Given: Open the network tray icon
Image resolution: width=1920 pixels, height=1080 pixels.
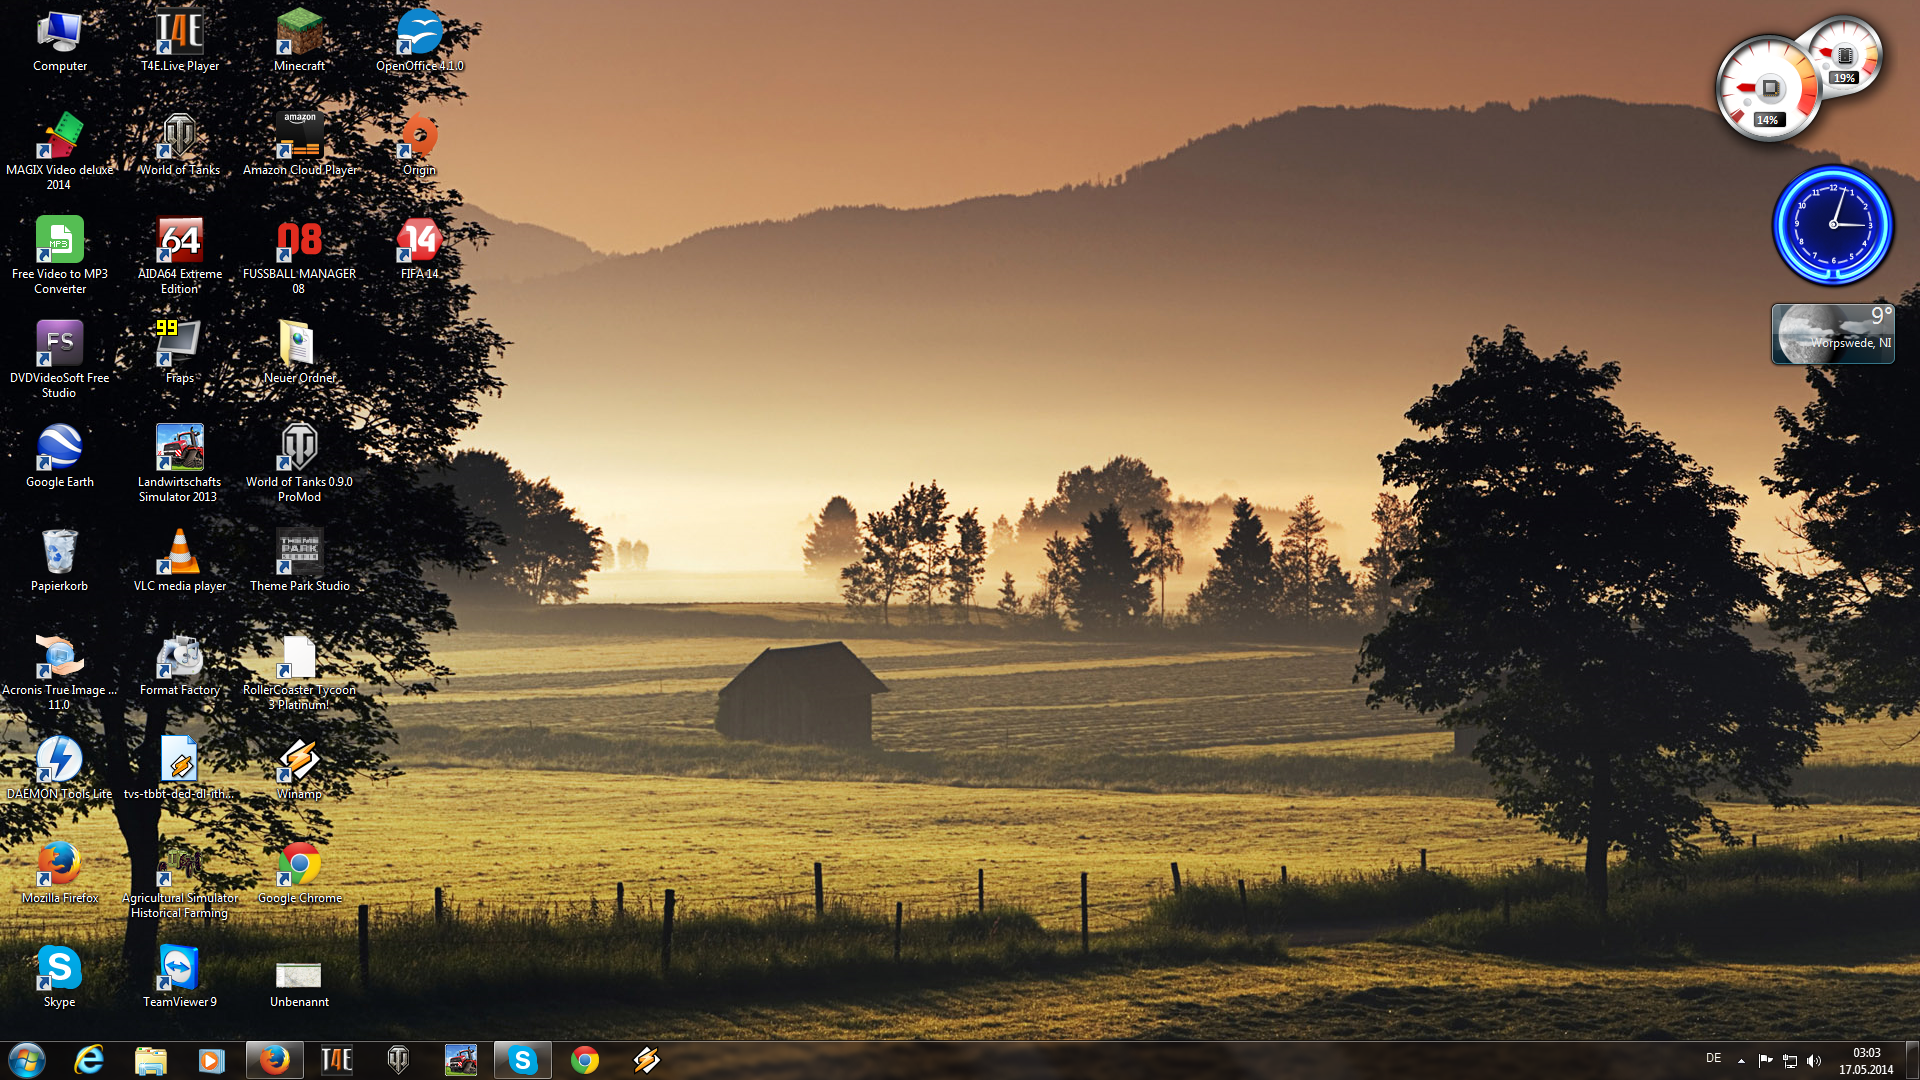Looking at the screenshot, I should [x=1790, y=1061].
